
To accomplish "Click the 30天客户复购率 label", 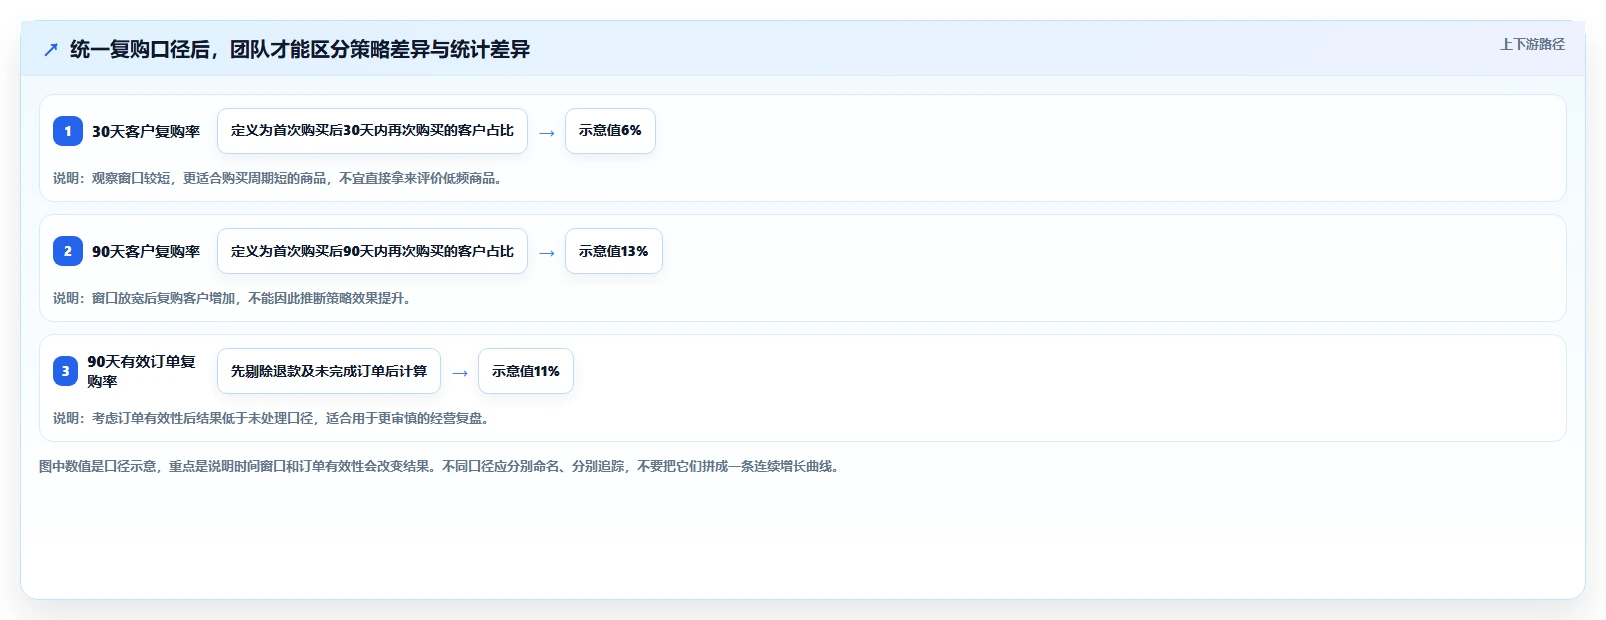I will tap(146, 131).
